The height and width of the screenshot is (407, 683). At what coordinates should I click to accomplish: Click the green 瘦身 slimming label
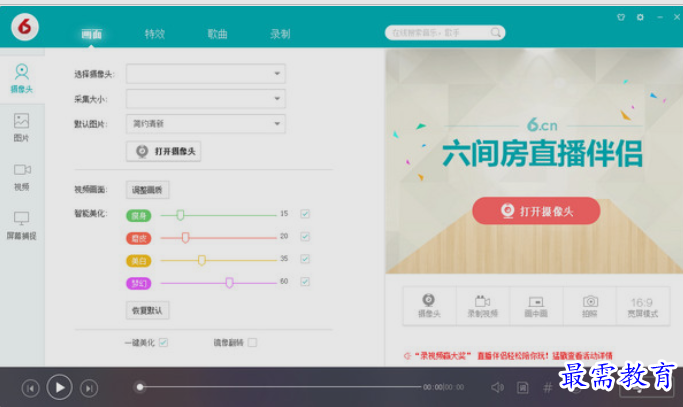pyautogui.click(x=139, y=215)
